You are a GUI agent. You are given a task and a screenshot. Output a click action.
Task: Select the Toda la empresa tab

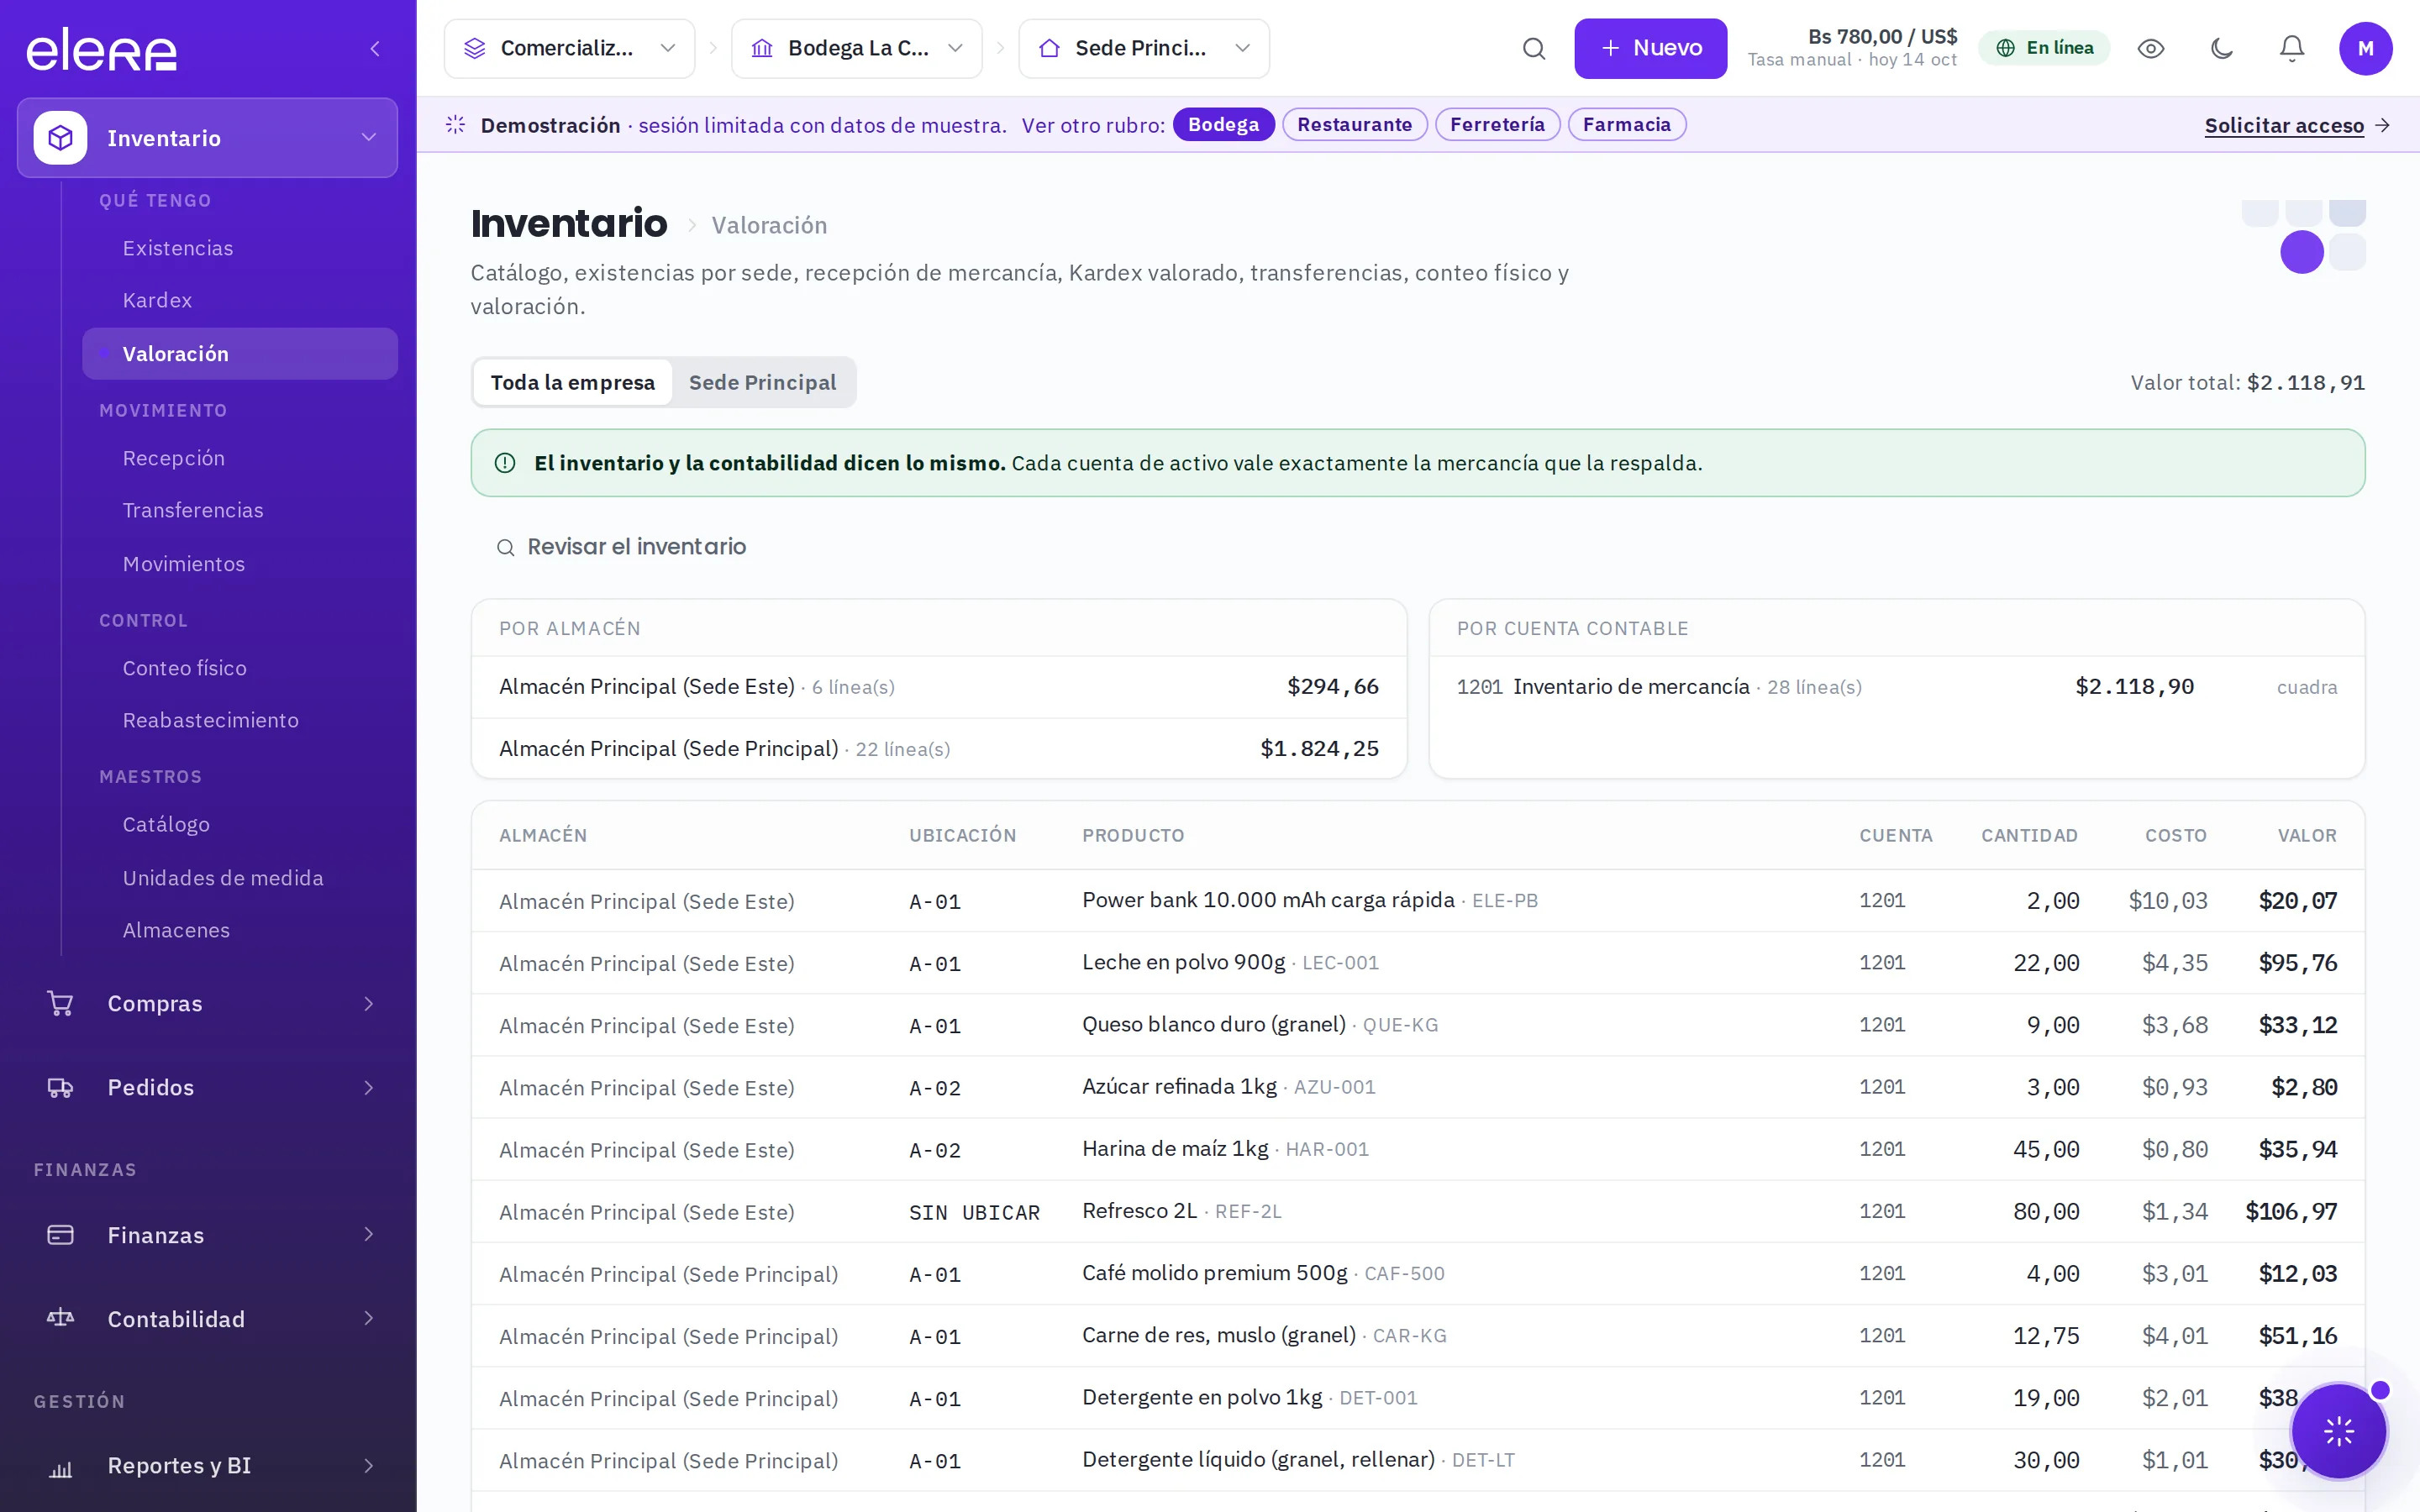[572, 382]
